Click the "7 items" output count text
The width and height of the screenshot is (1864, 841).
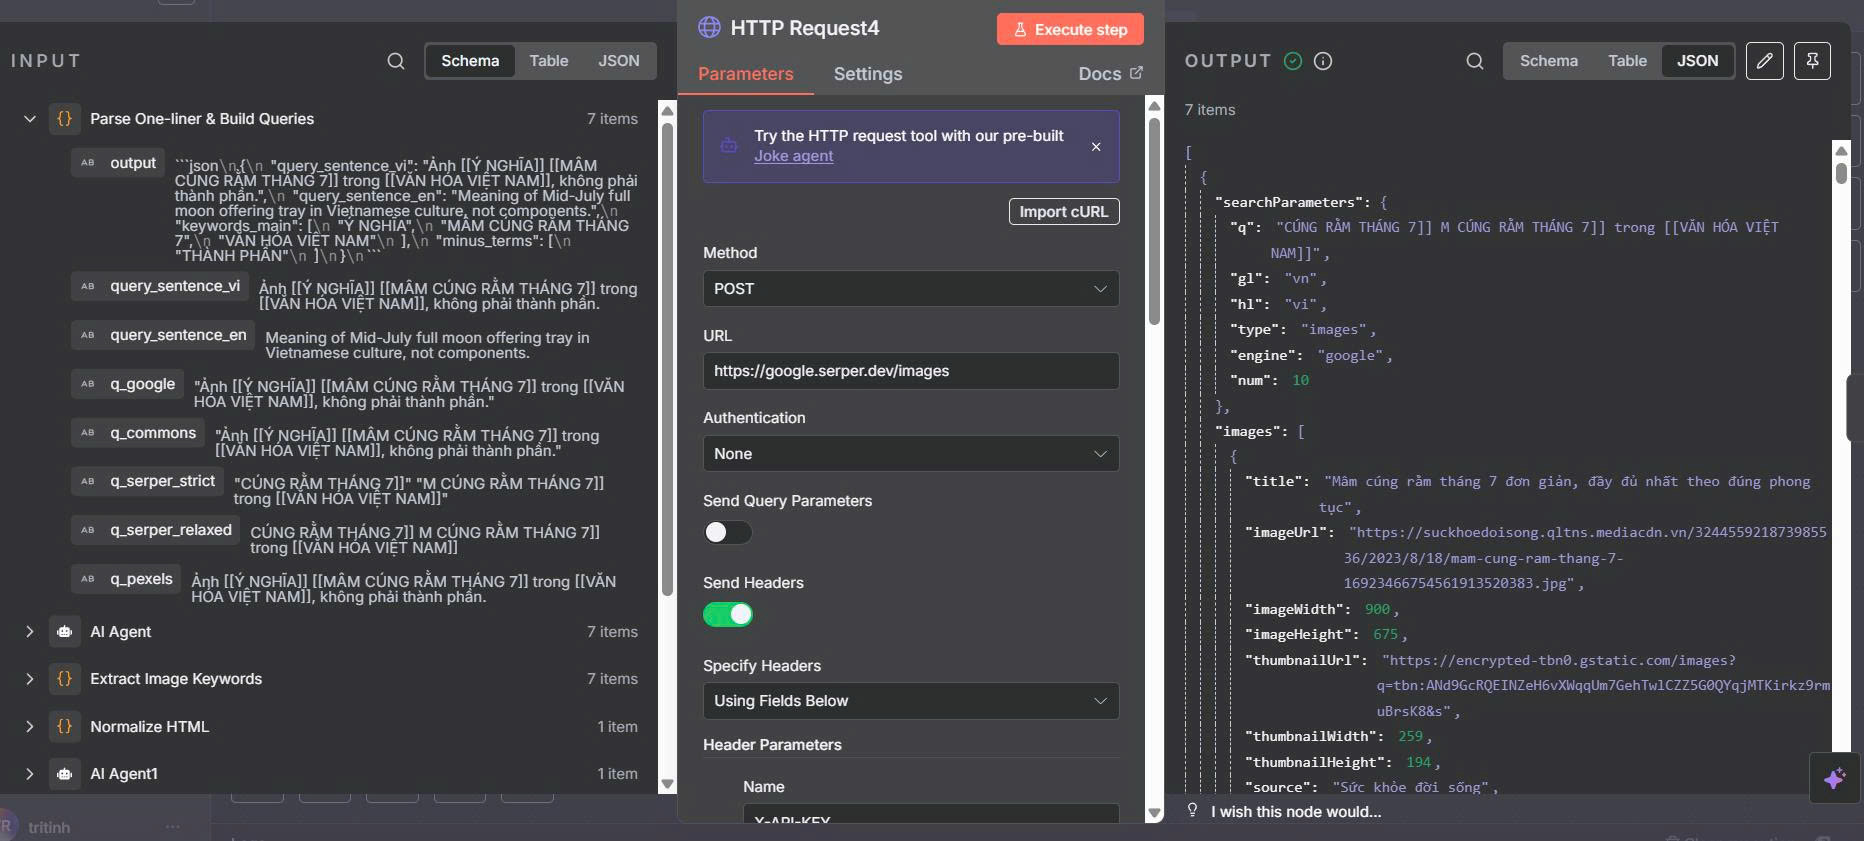coord(1210,109)
